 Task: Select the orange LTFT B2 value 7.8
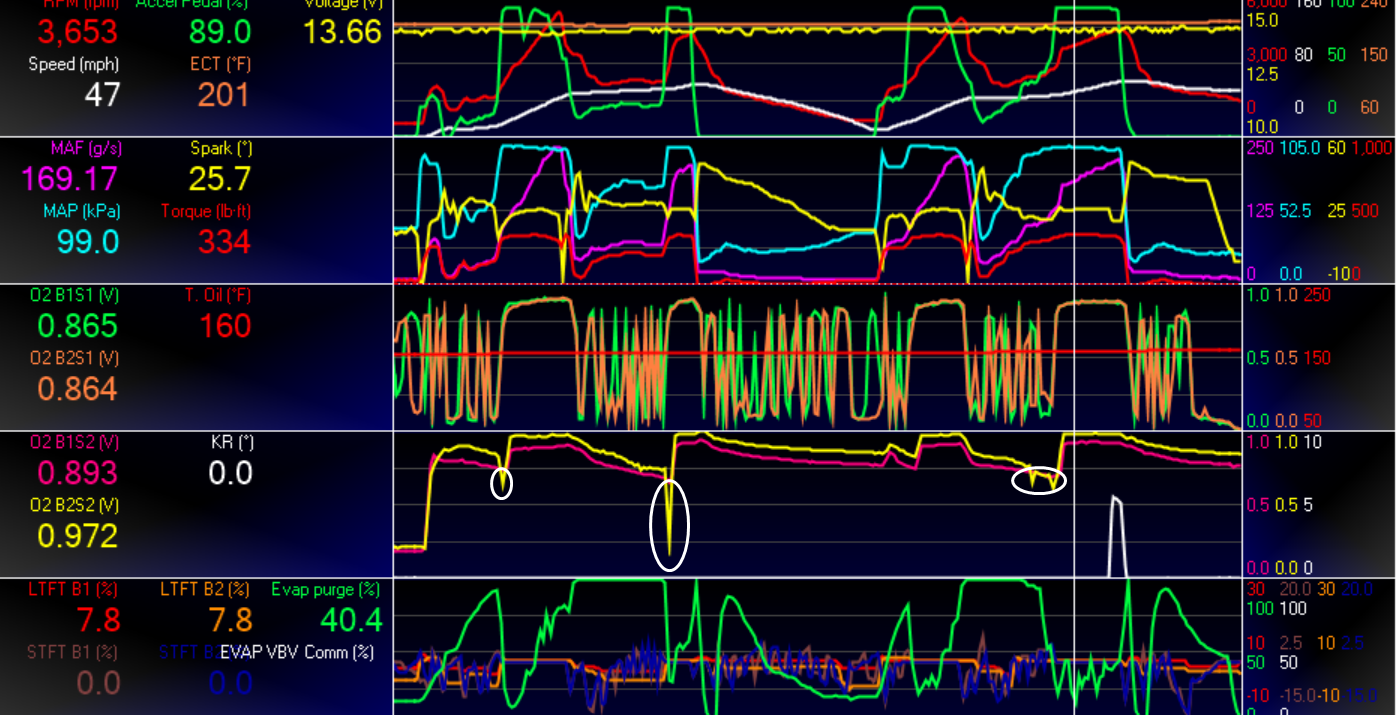230,620
